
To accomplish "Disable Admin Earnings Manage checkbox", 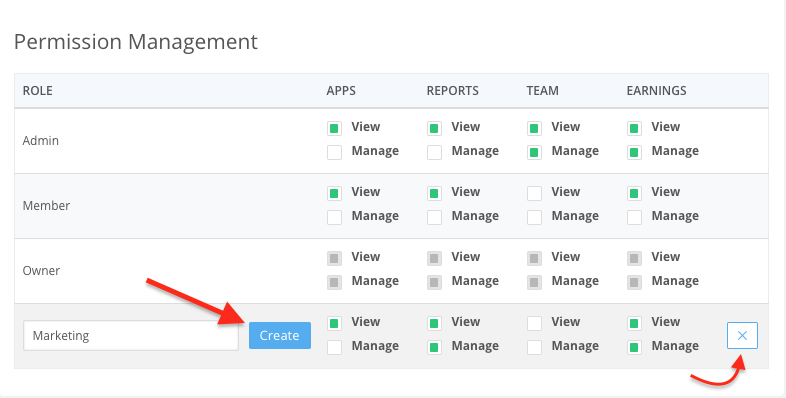I will [x=634, y=152].
